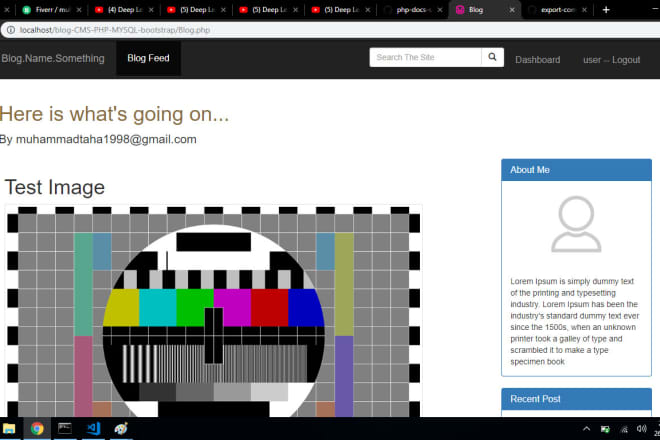660x440 pixels.
Task: Click the Search The Site field
Action: (426, 57)
